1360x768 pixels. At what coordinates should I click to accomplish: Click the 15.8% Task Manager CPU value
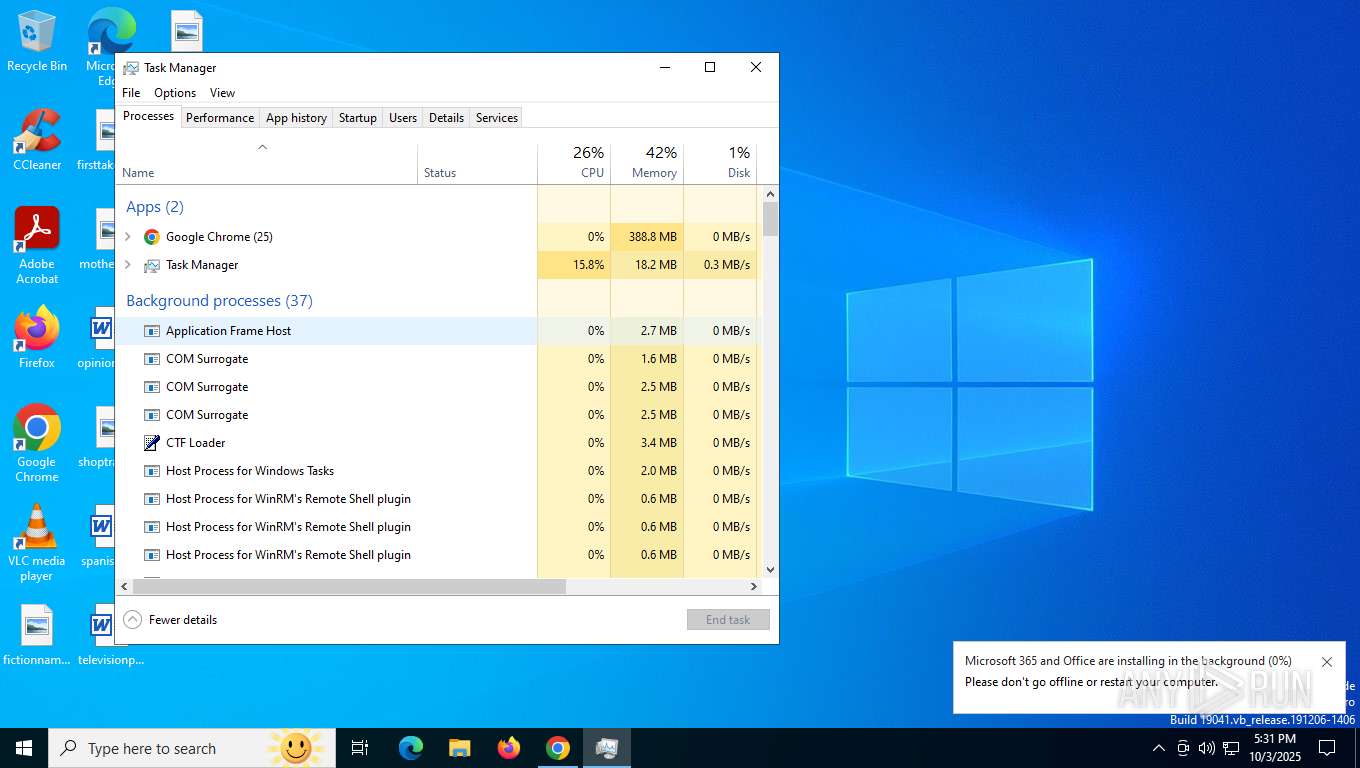click(574, 265)
